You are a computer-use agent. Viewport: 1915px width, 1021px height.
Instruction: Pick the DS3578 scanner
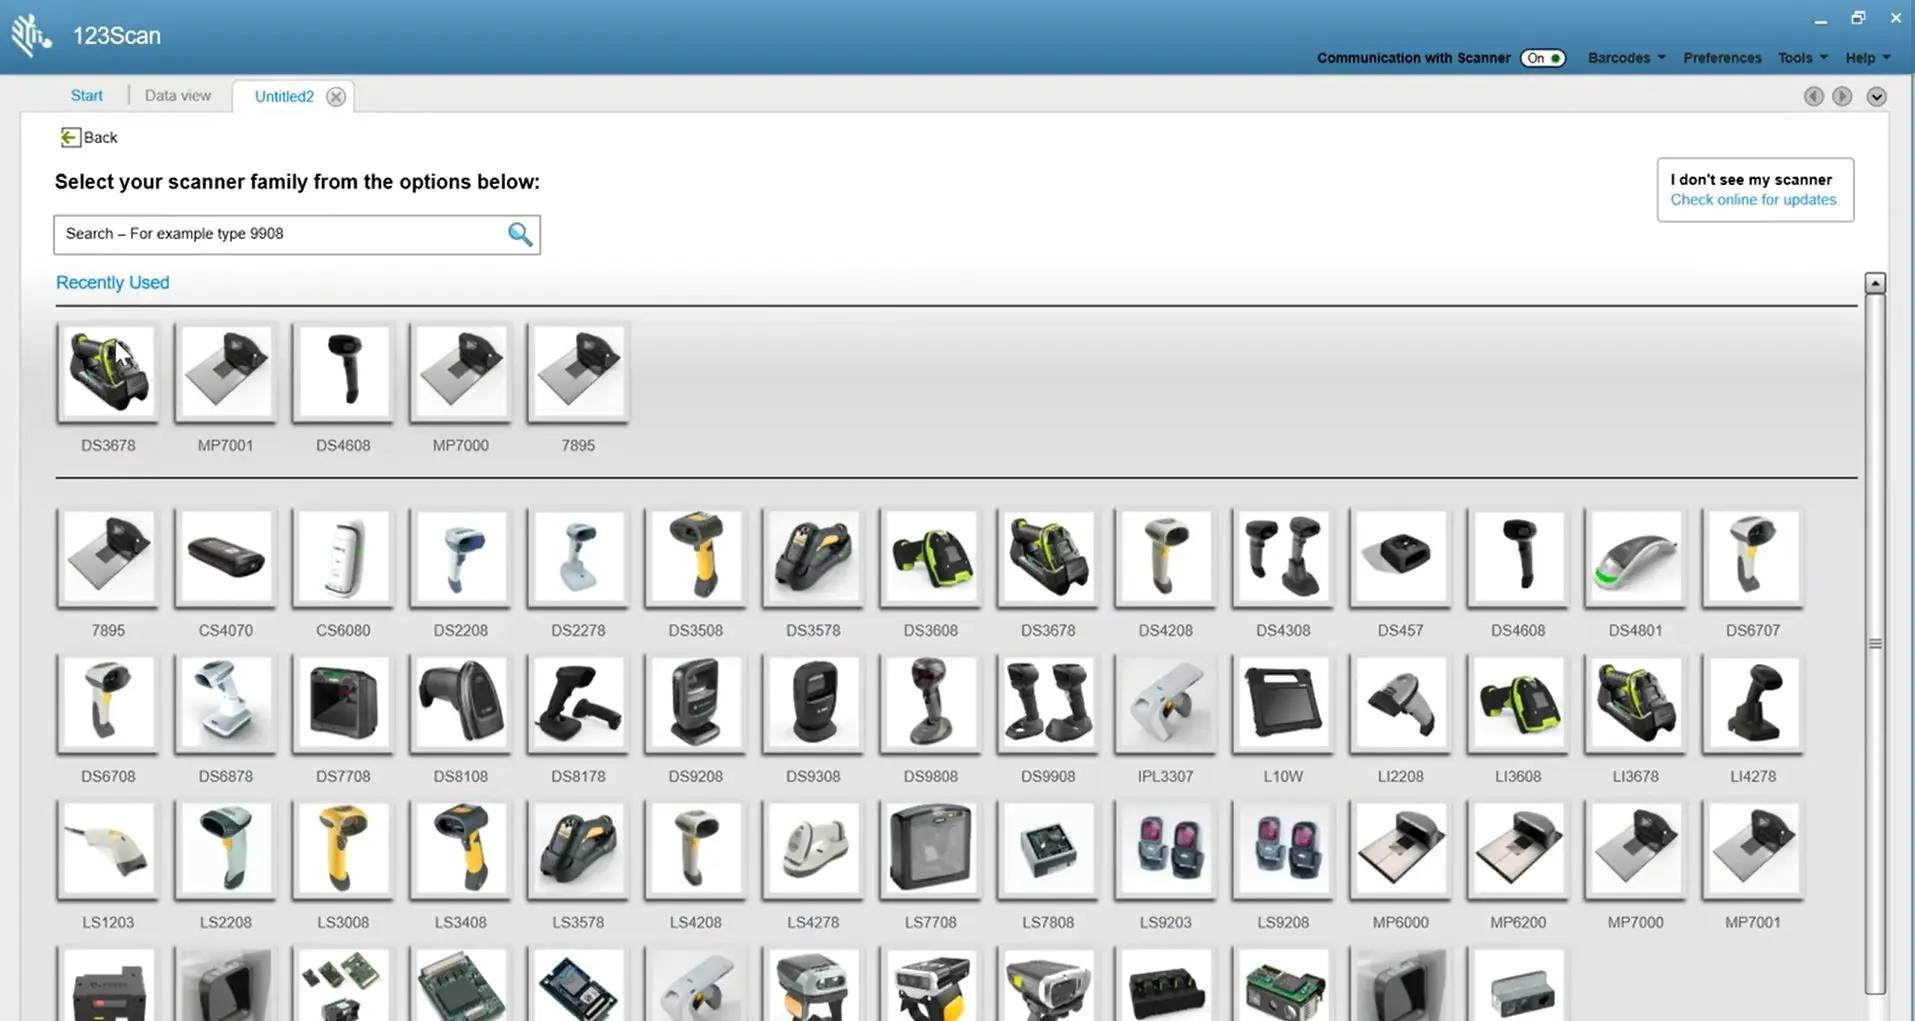[x=813, y=558]
